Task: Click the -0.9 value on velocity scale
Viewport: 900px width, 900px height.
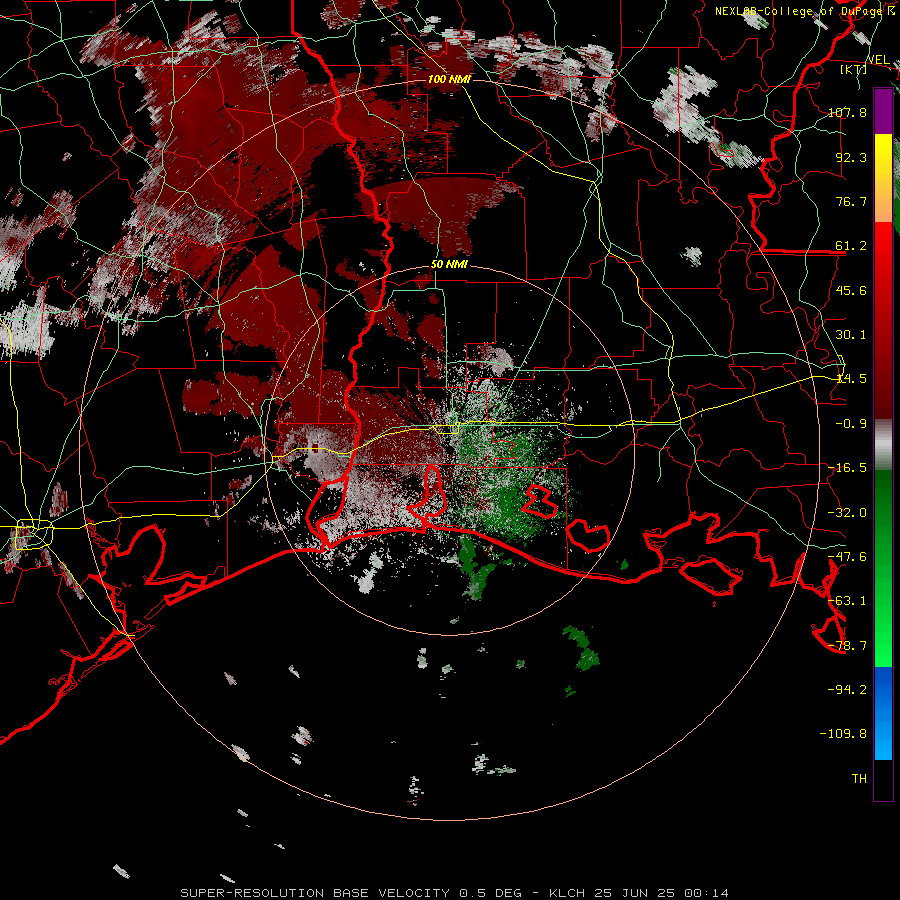Action: (x=851, y=423)
